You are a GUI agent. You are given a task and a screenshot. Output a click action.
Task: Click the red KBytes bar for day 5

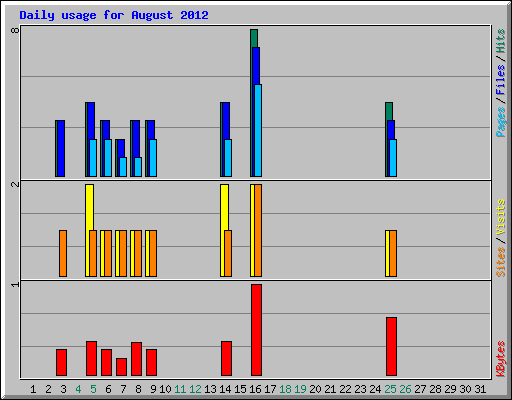click(91, 358)
